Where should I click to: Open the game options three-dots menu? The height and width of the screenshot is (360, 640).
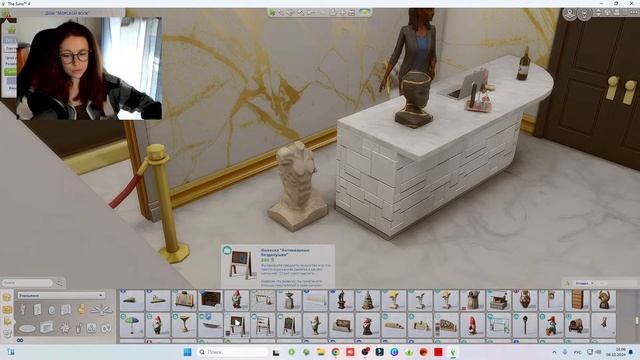[x=633, y=13]
